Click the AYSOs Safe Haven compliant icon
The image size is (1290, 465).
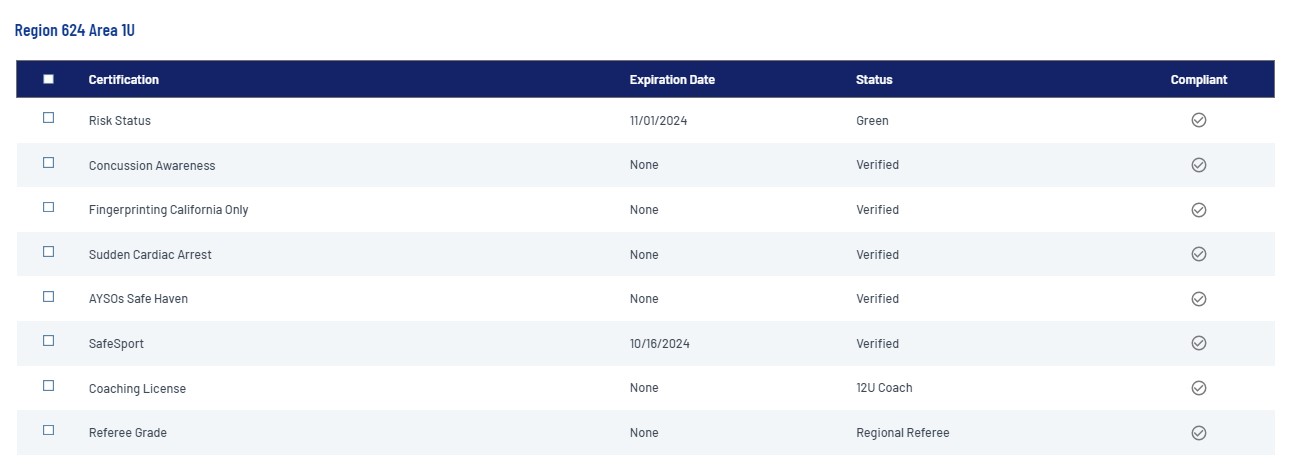click(1199, 299)
